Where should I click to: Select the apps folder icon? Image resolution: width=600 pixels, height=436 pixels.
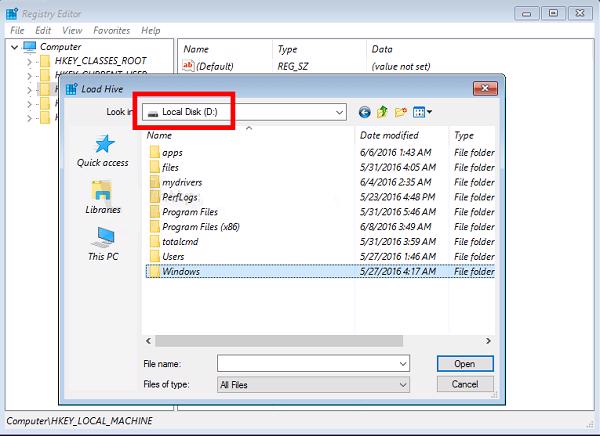coord(155,152)
